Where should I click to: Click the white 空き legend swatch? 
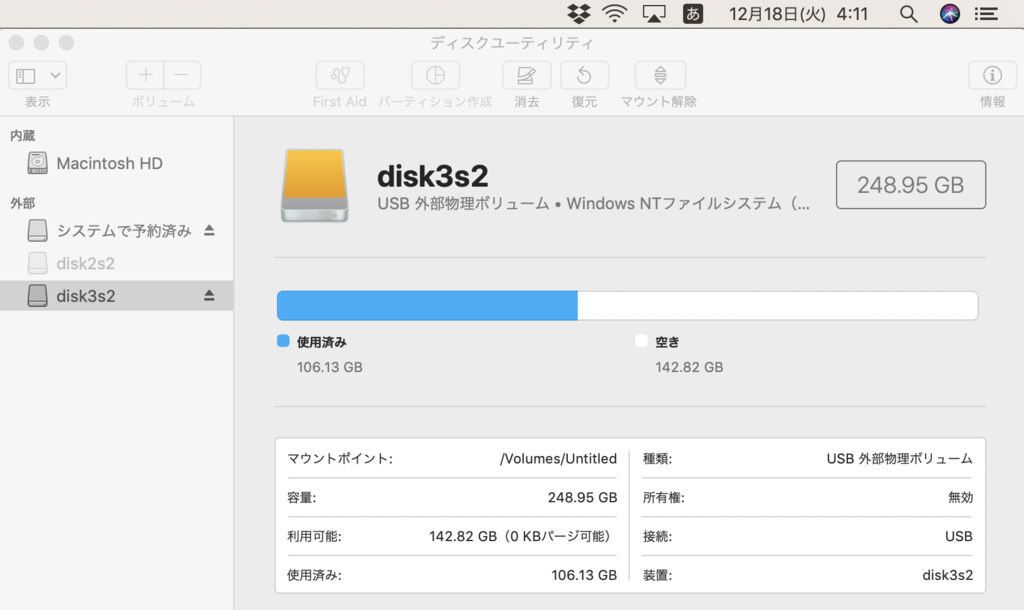point(641,341)
